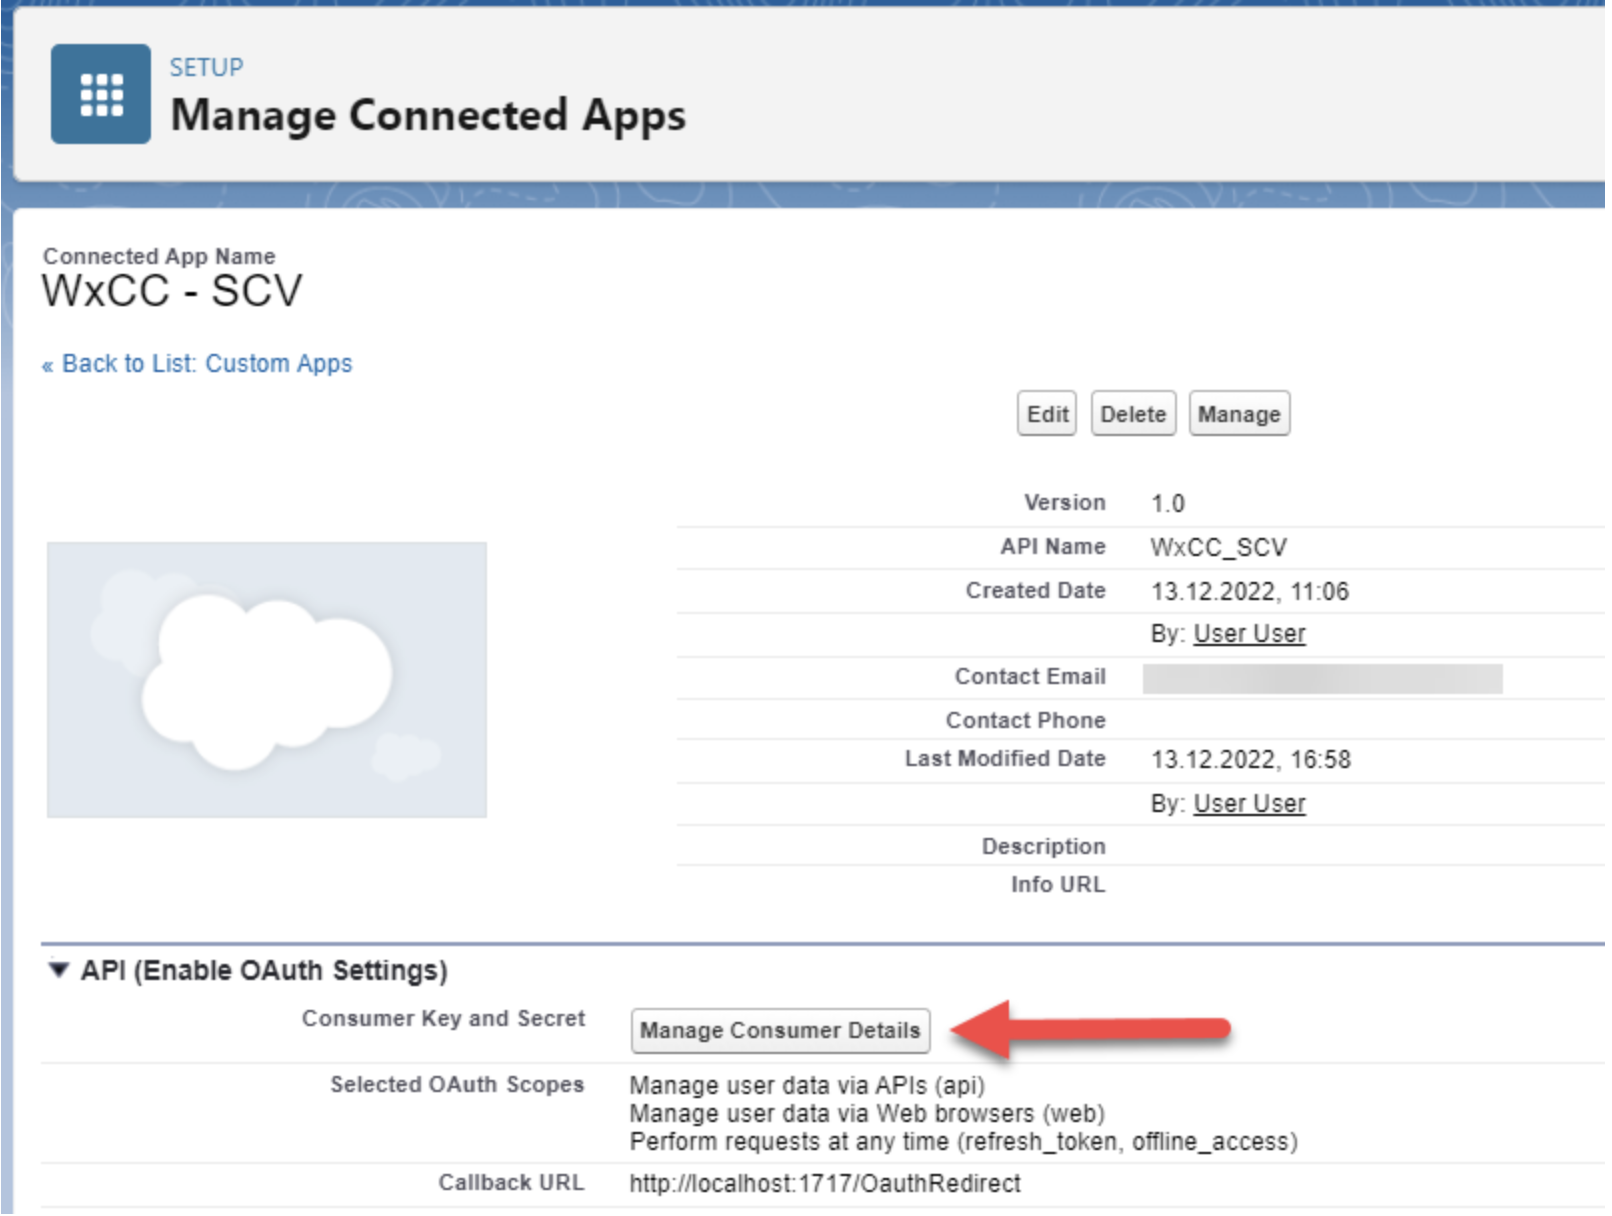The image size is (1612, 1216).
Task: Click the Manage button
Action: 1239,414
